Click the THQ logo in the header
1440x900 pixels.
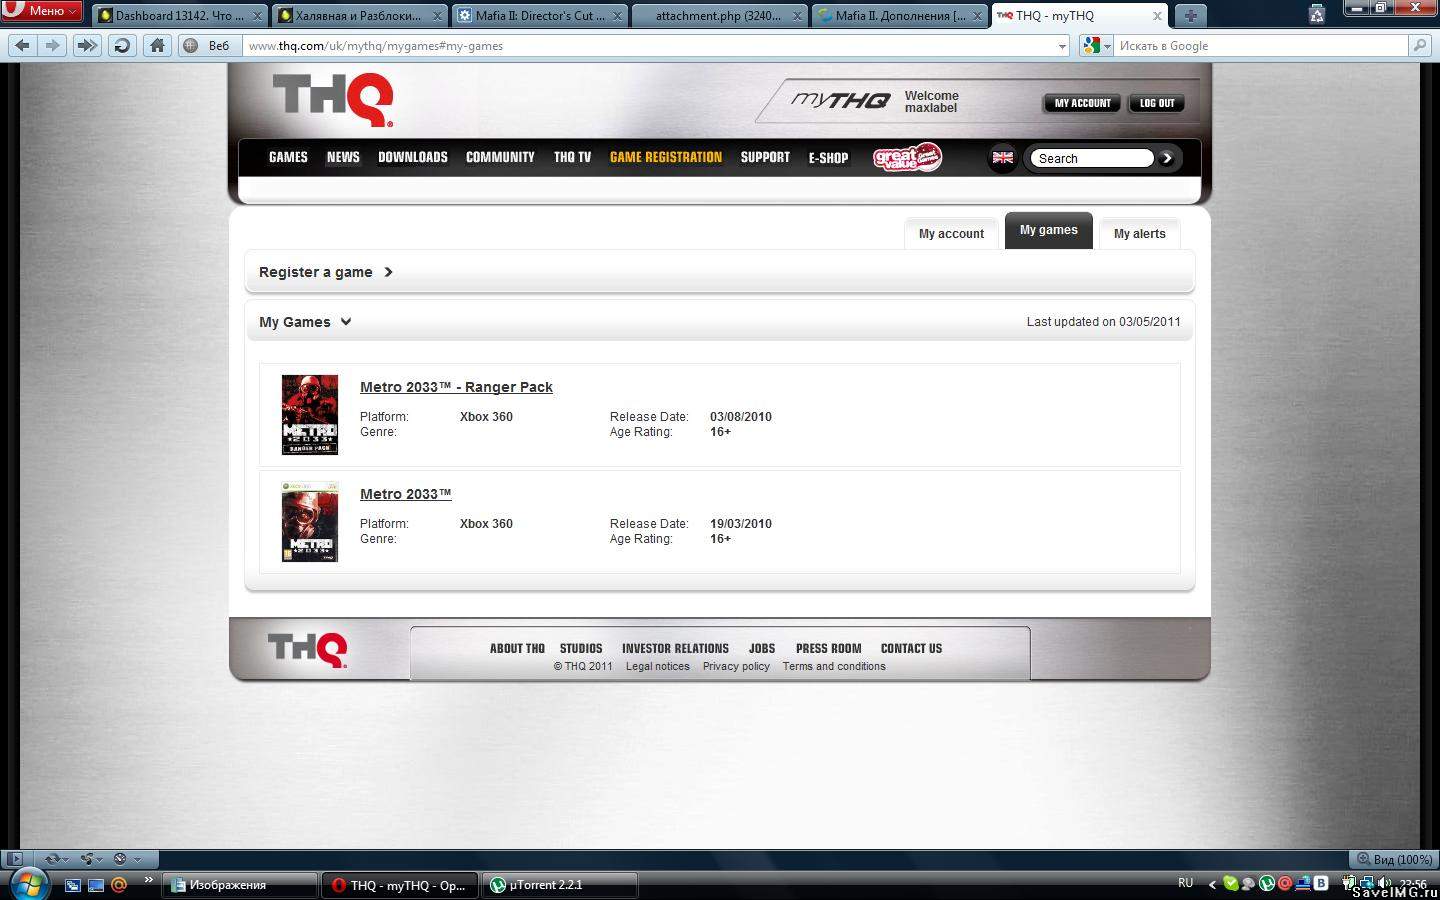click(333, 99)
